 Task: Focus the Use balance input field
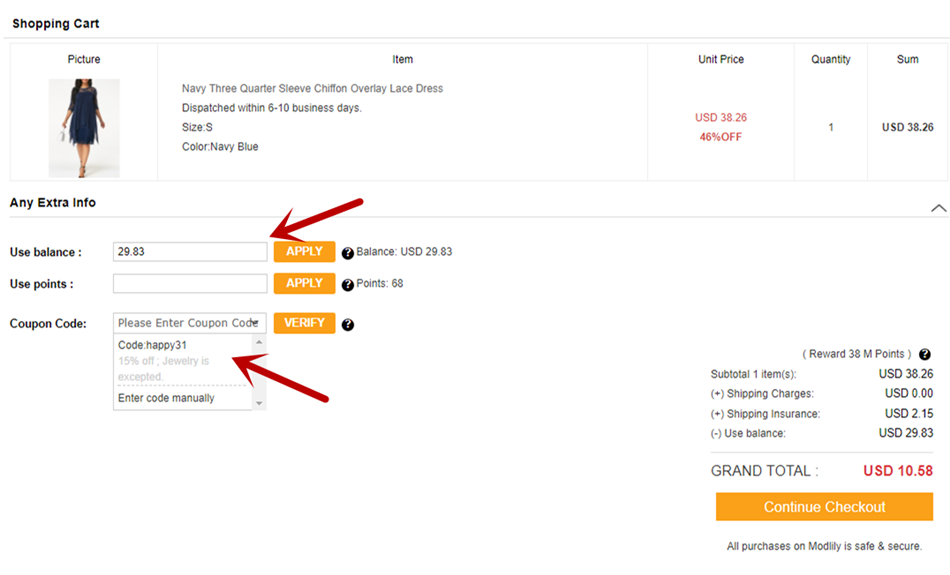pyautogui.click(x=190, y=252)
